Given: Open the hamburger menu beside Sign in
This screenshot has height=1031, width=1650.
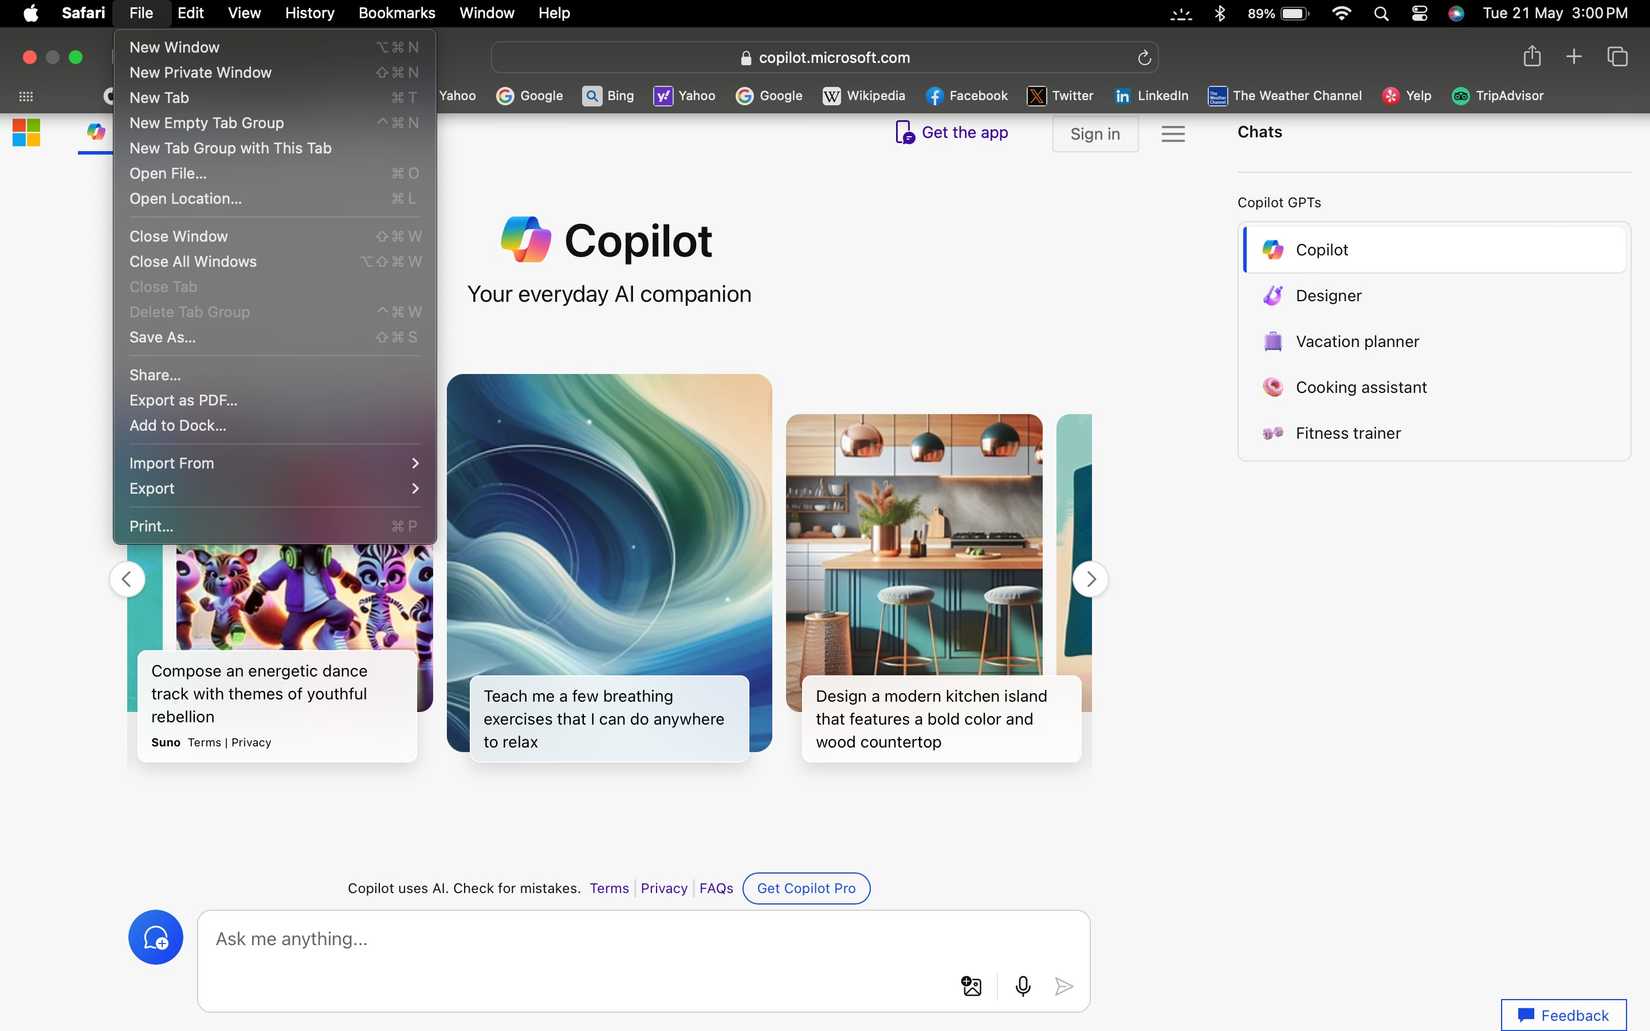Looking at the screenshot, I should [x=1173, y=134].
